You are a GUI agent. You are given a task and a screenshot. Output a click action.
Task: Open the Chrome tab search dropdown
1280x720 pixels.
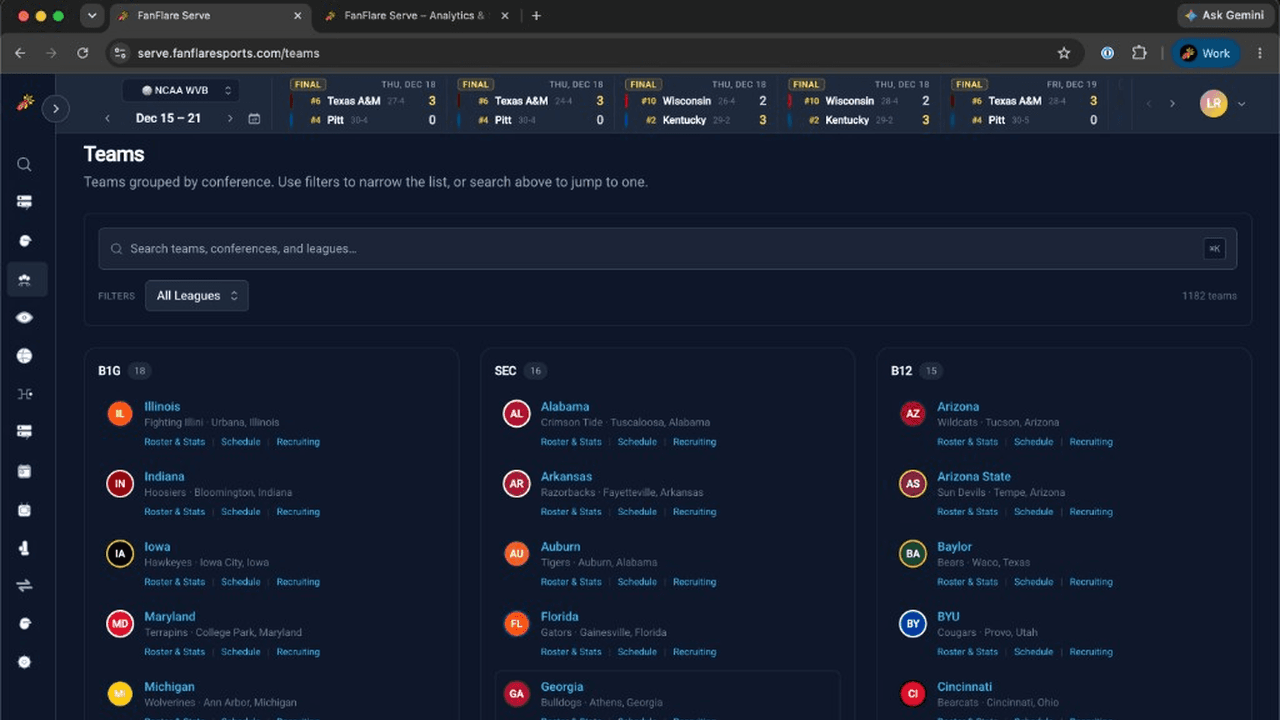92,16
